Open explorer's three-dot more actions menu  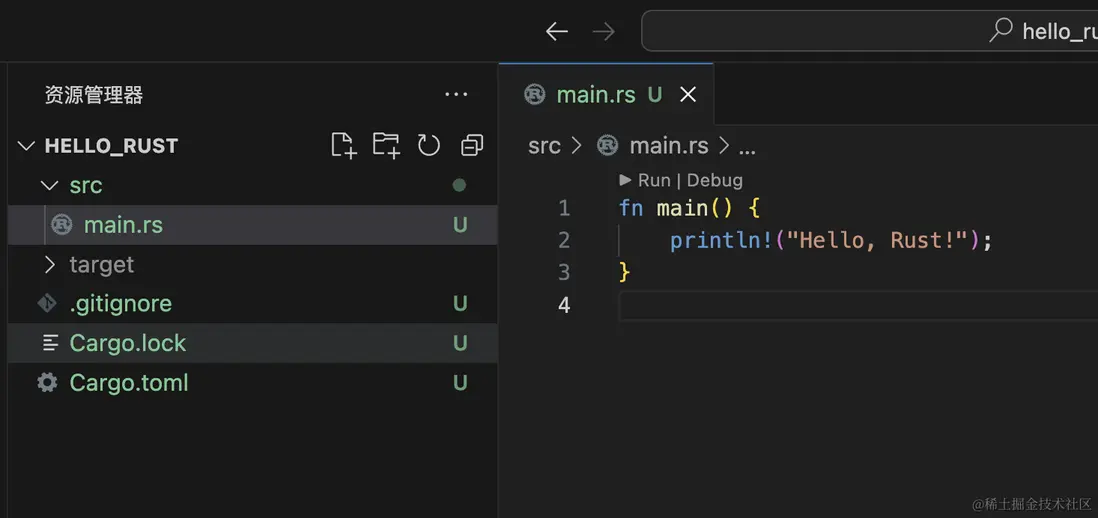(x=456, y=95)
